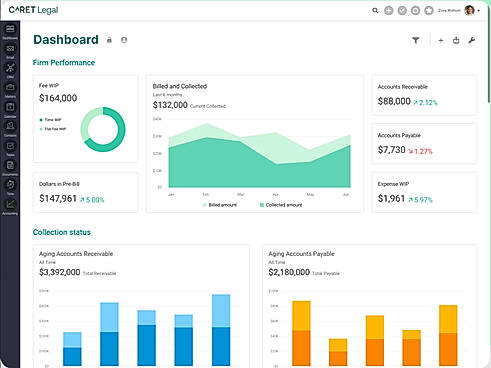Click the Collection status section heading

(62, 232)
